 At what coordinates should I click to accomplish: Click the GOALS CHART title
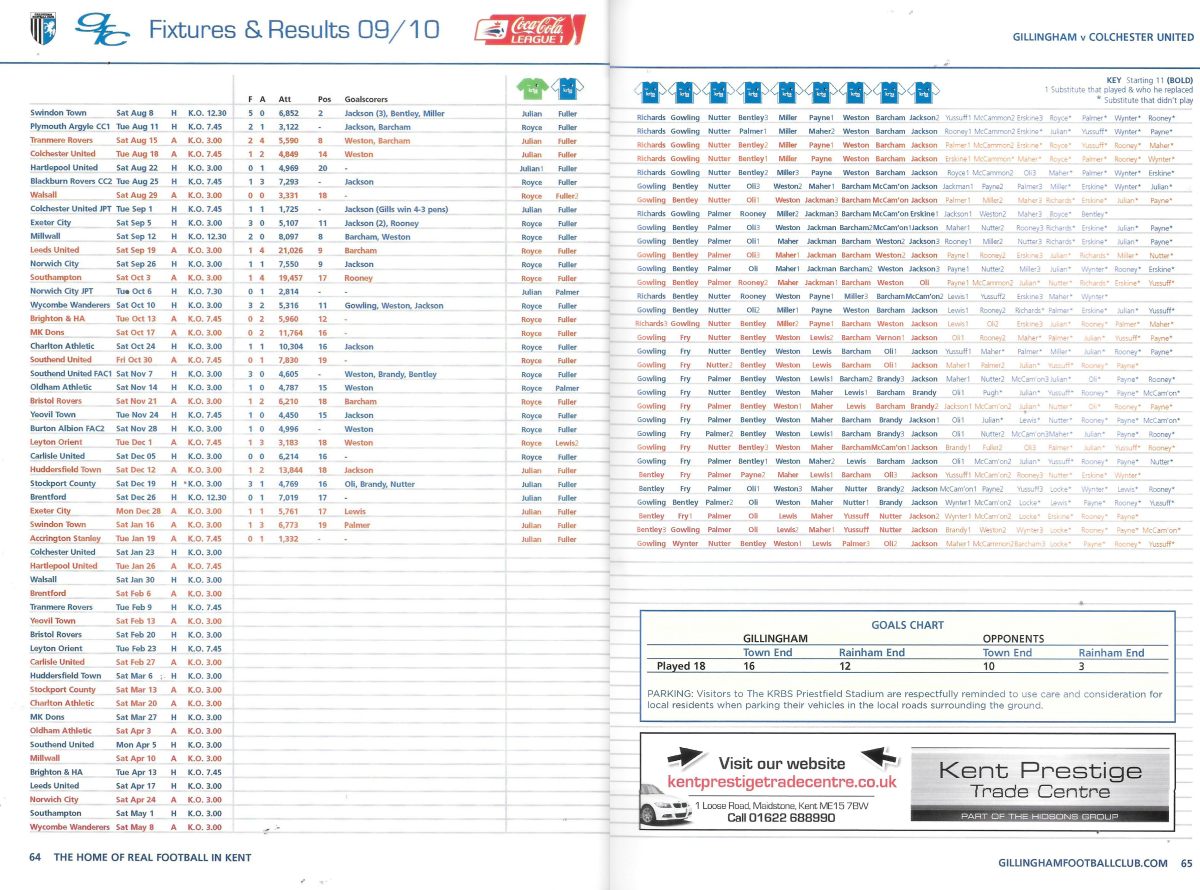[907, 625]
